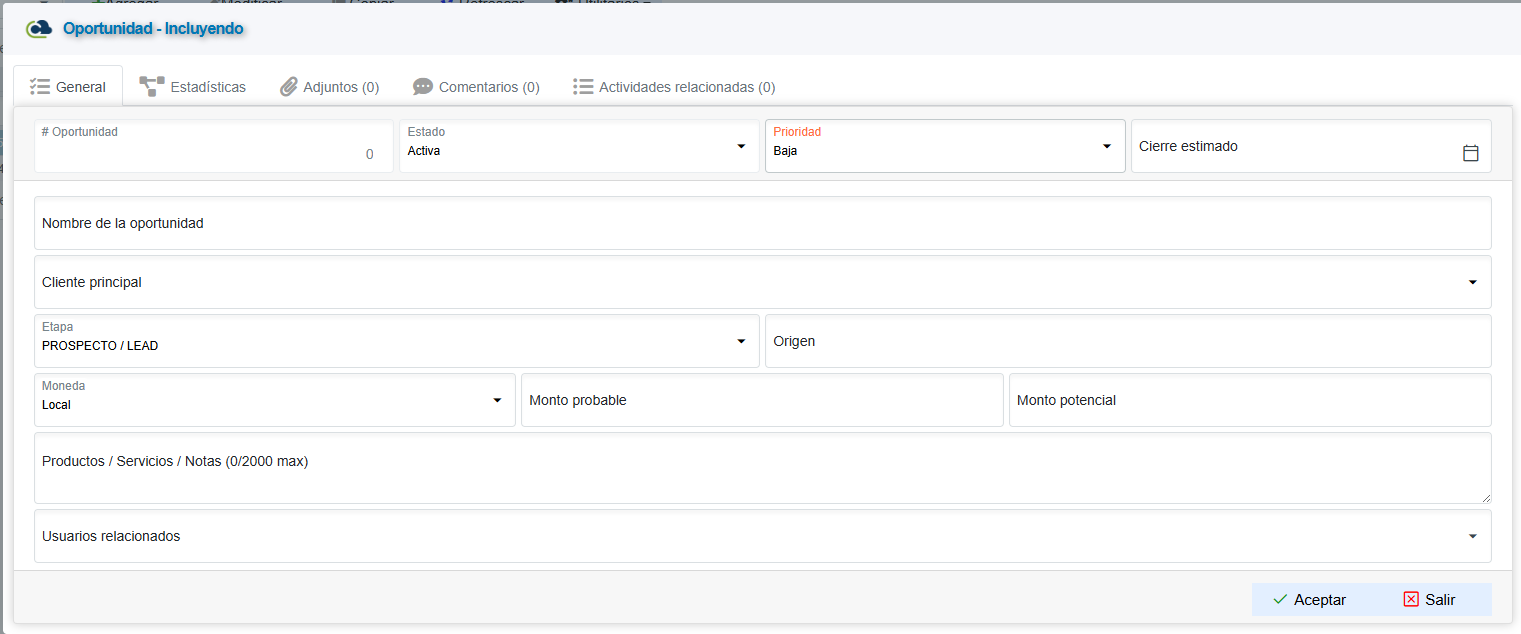
Task: Click the checklist icon on General tab
Action: click(40, 87)
